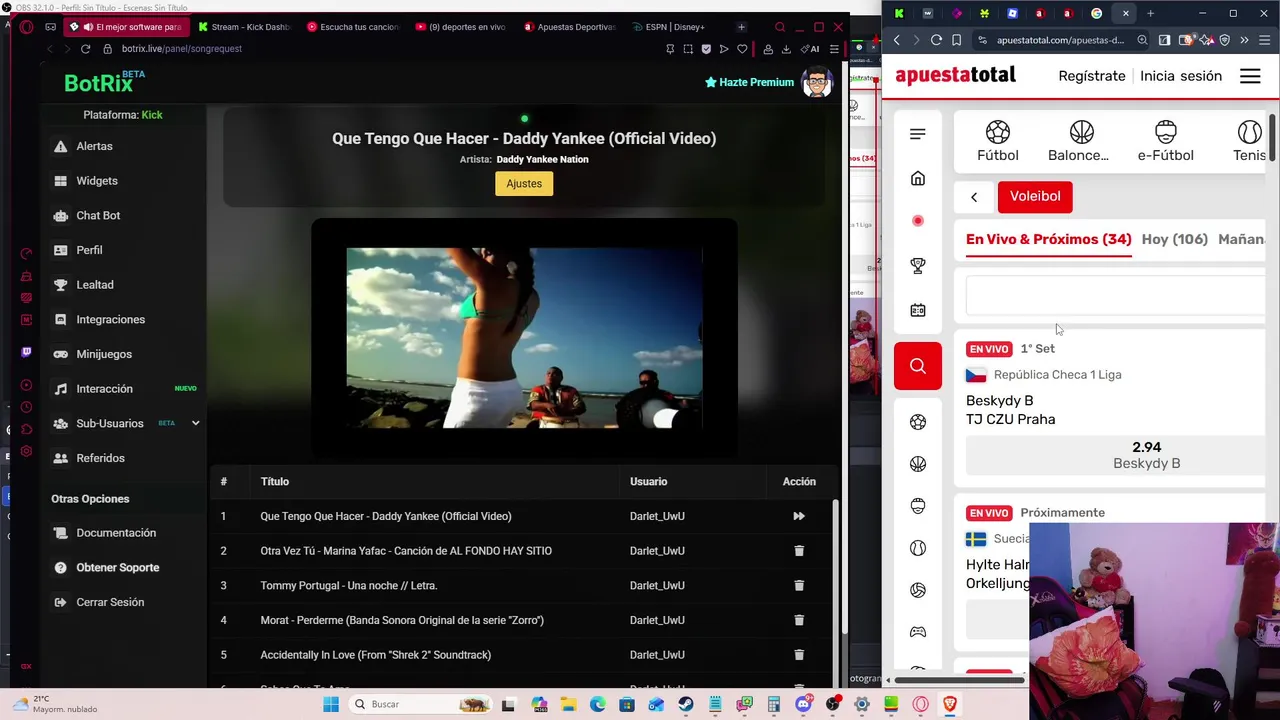The image size is (1280, 720).
Task: Switch to Escucha tus canciones tab
Action: tap(352, 27)
